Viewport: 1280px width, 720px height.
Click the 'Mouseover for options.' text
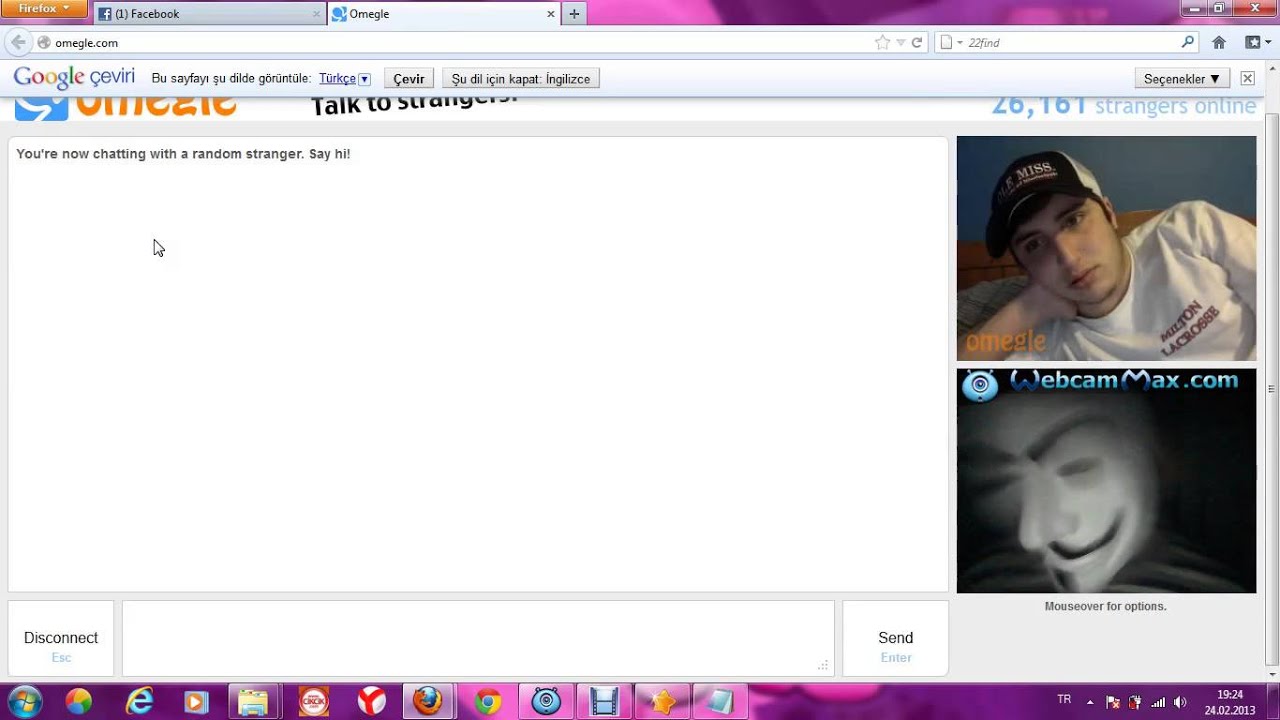coord(1106,606)
